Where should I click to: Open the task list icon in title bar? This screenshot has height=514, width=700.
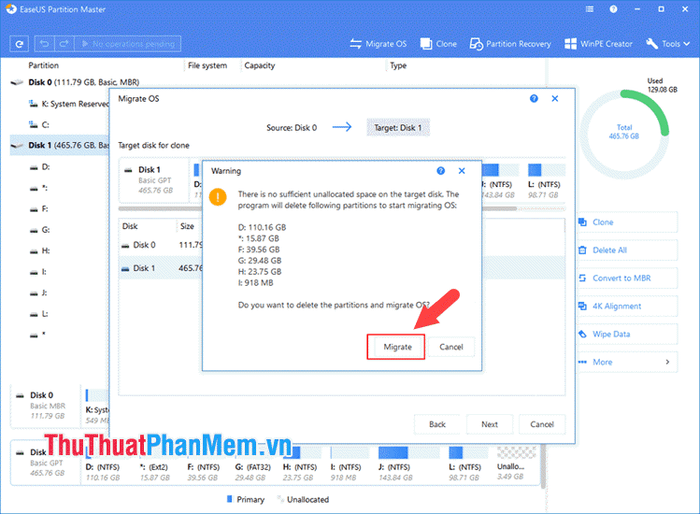pyautogui.click(x=590, y=9)
